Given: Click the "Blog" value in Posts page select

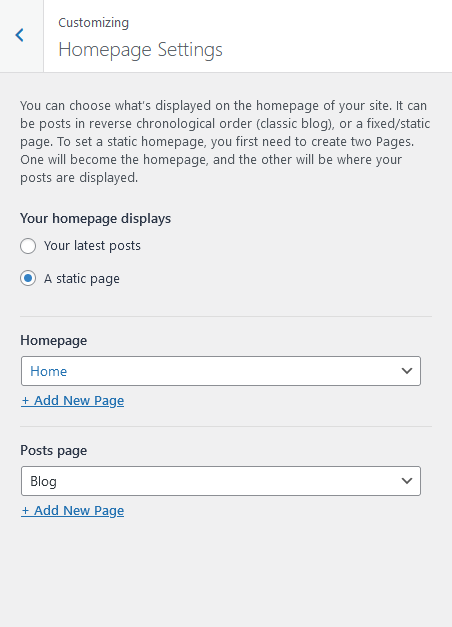Looking at the screenshot, I should pos(44,481).
